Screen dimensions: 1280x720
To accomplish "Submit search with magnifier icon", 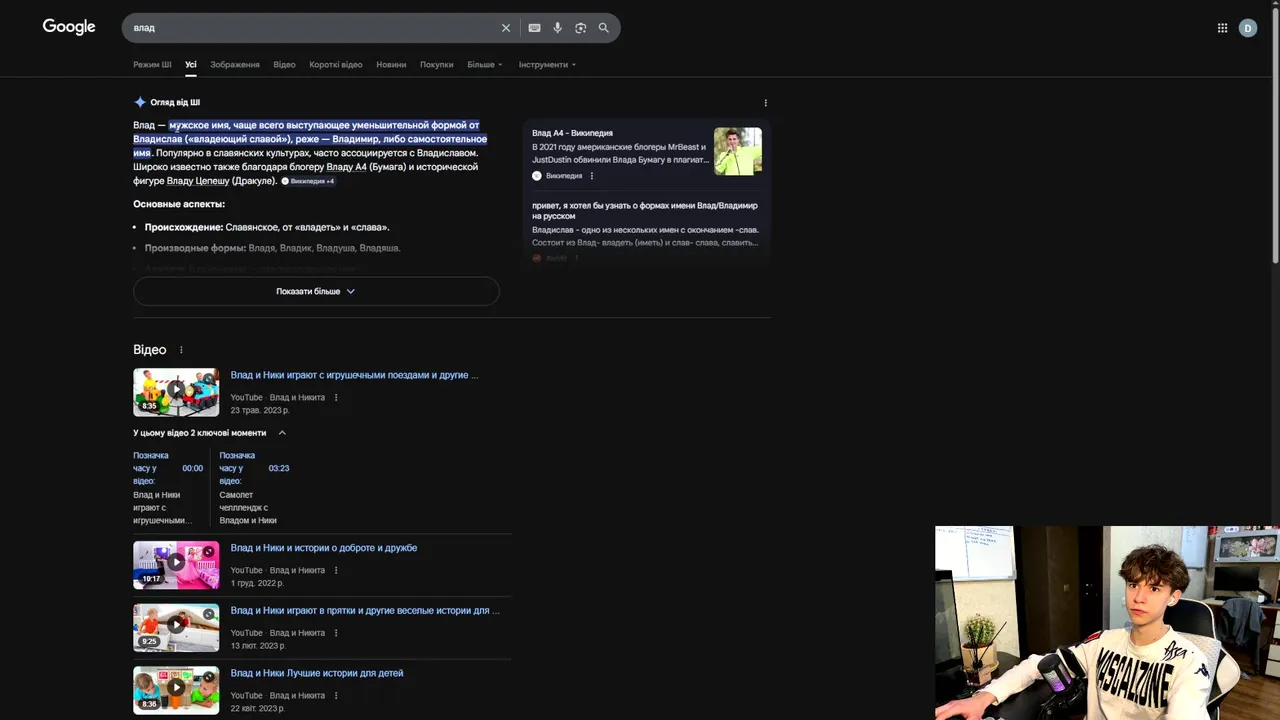I will [x=604, y=28].
